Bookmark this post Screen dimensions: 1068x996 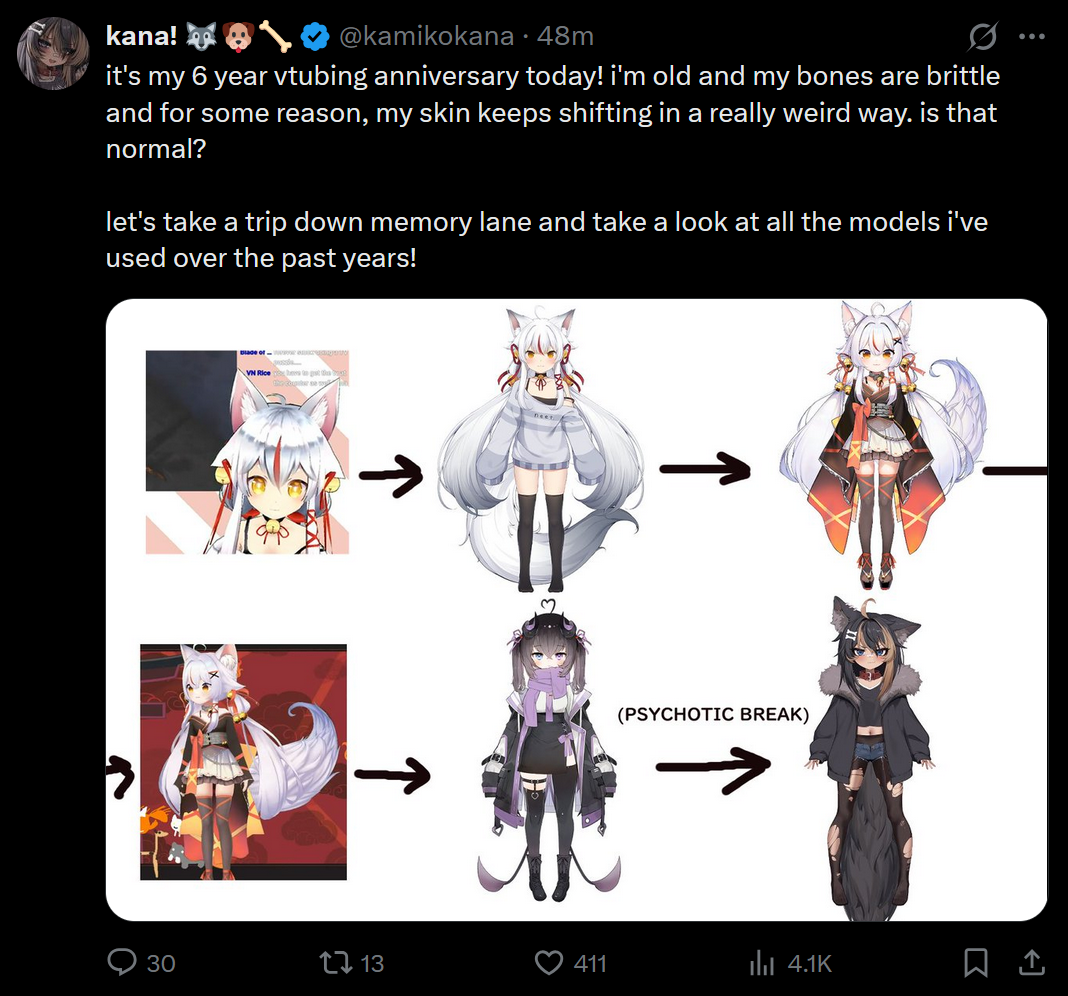(975, 963)
